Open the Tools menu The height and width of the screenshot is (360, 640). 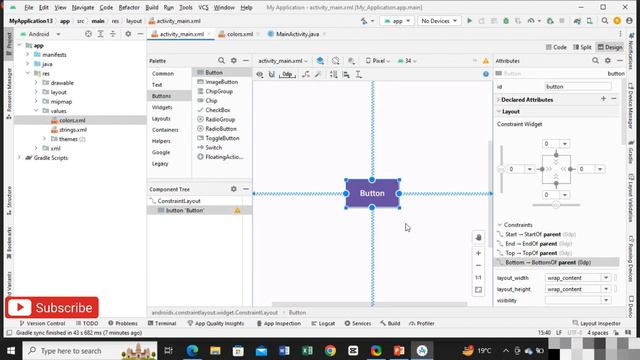pos(186,7)
